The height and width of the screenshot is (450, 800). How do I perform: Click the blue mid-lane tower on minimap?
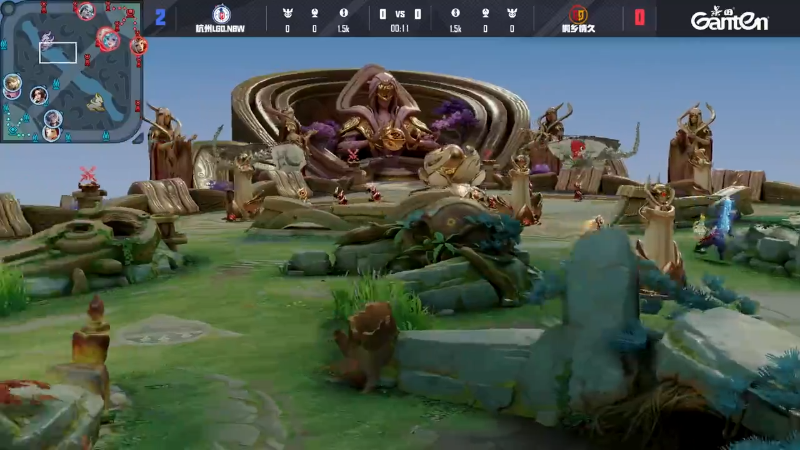point(56,84)
